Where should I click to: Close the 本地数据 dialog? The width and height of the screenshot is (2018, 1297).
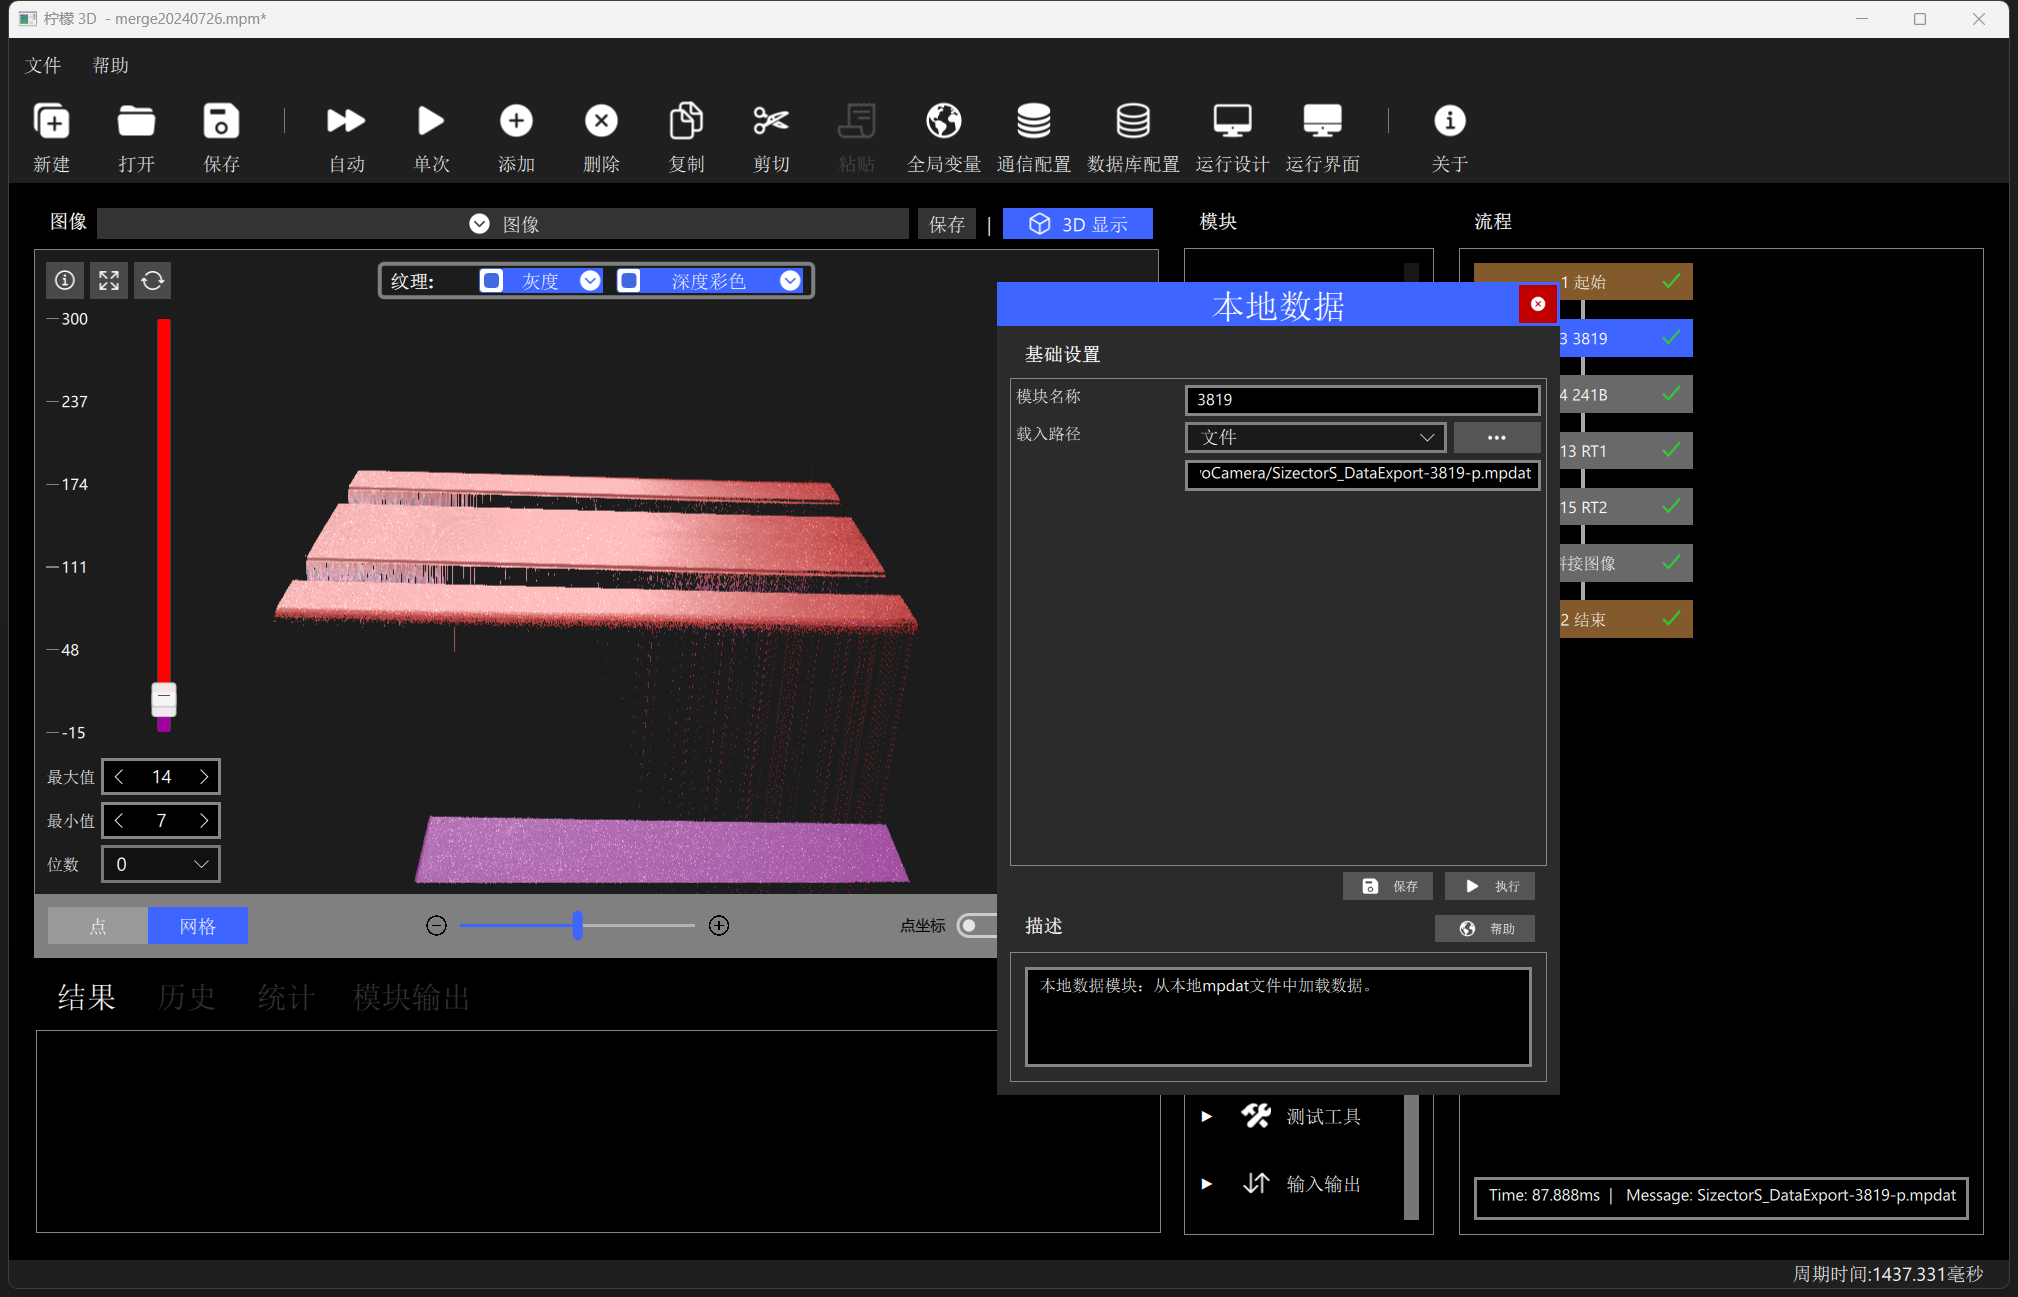tap(1538, 304)
